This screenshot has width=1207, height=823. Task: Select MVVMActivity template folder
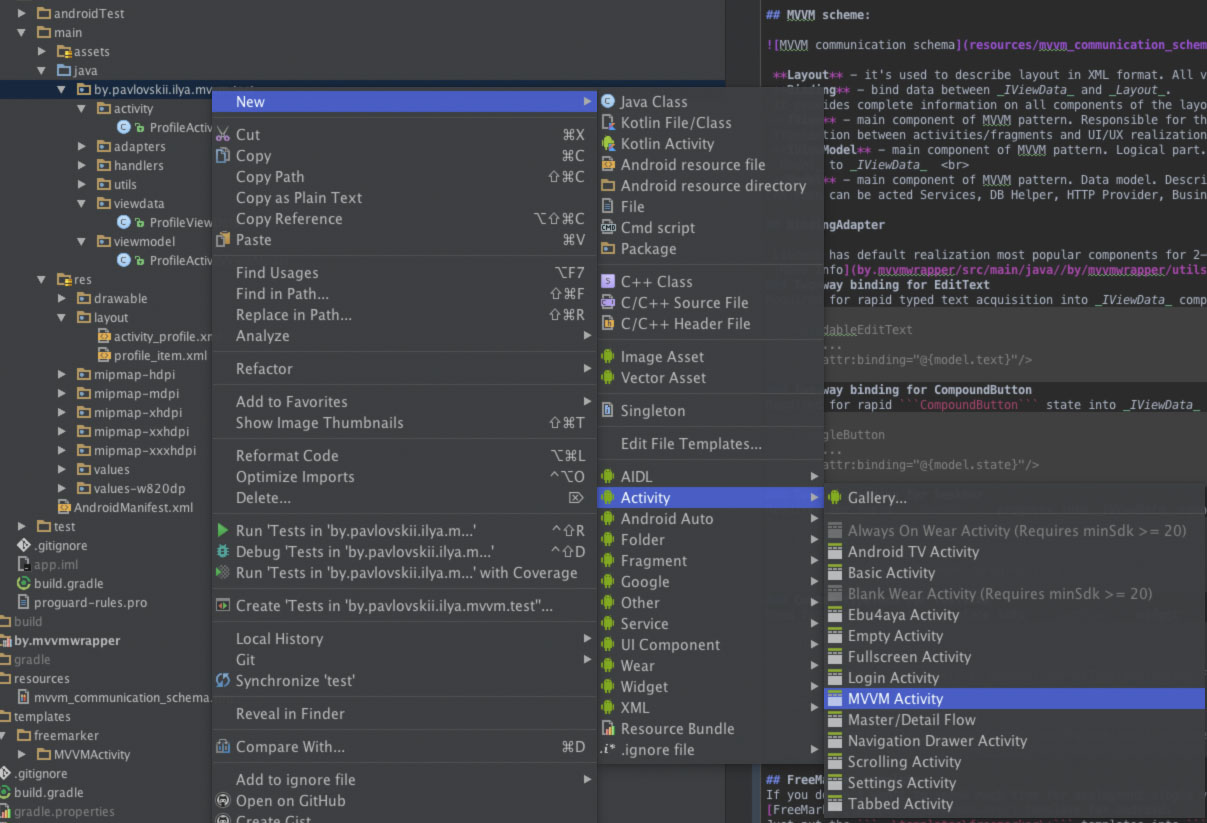(92, 754)
